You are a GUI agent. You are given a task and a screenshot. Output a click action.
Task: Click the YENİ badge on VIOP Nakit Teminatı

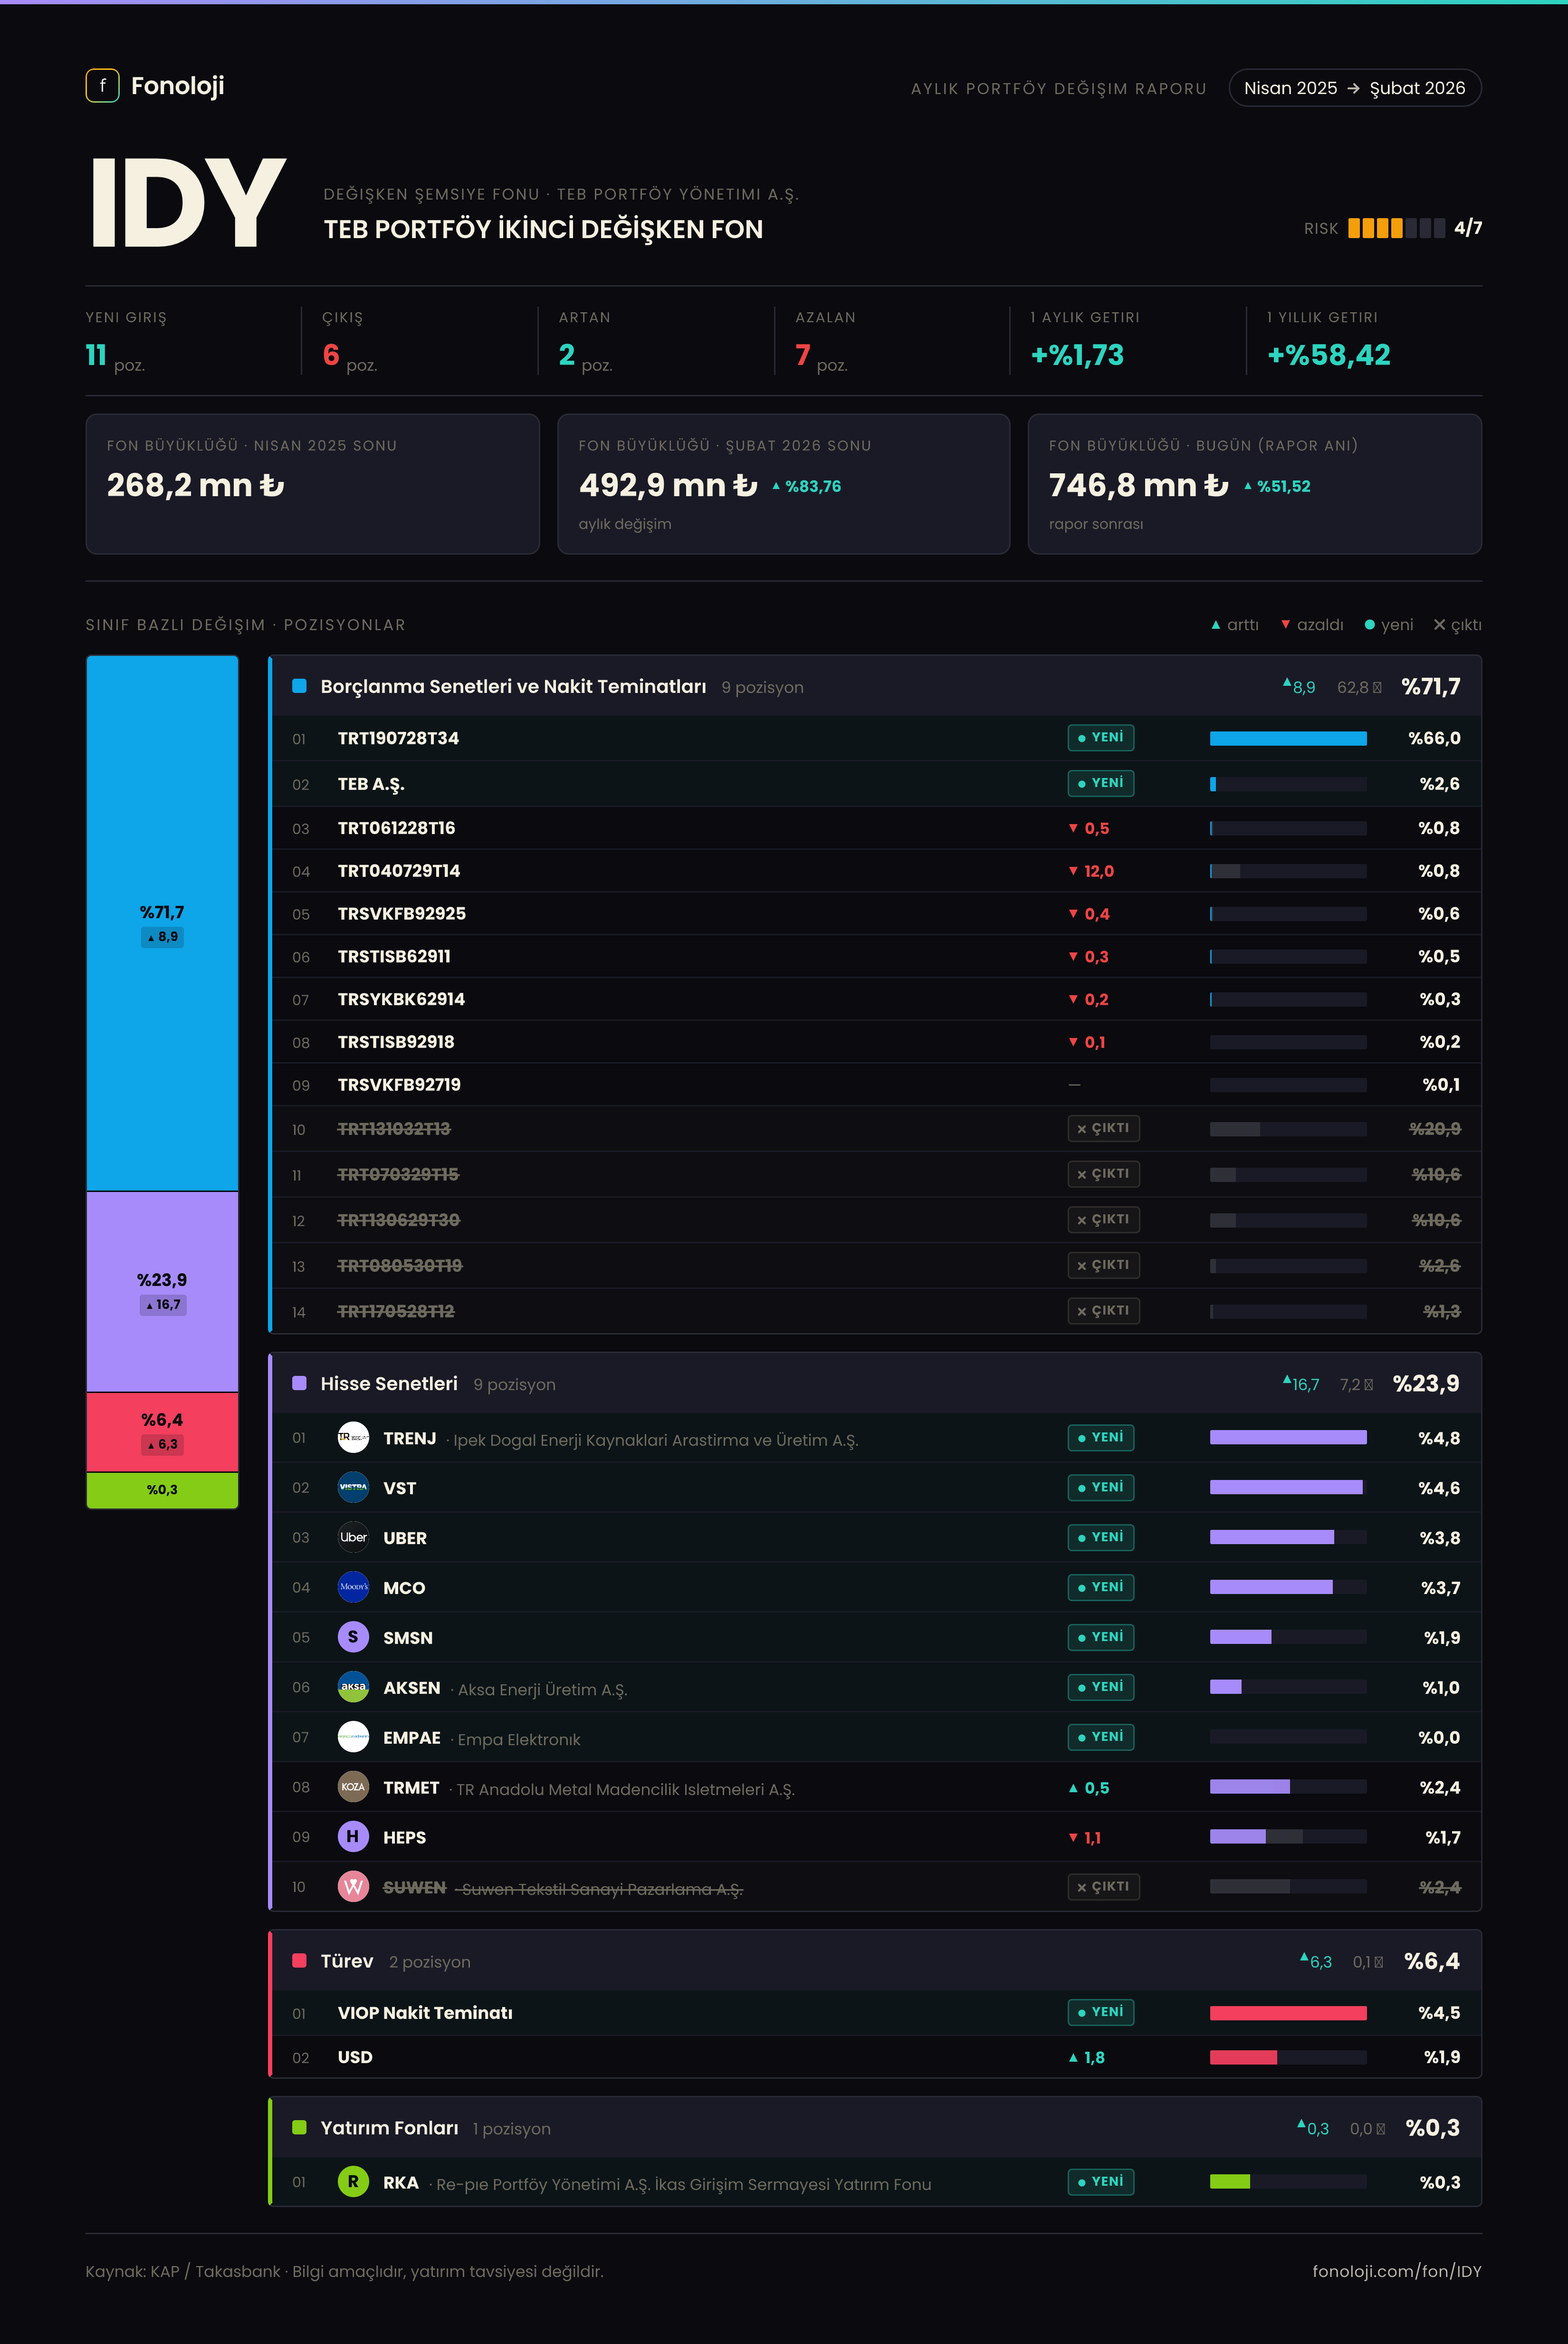[1101, 2012]
